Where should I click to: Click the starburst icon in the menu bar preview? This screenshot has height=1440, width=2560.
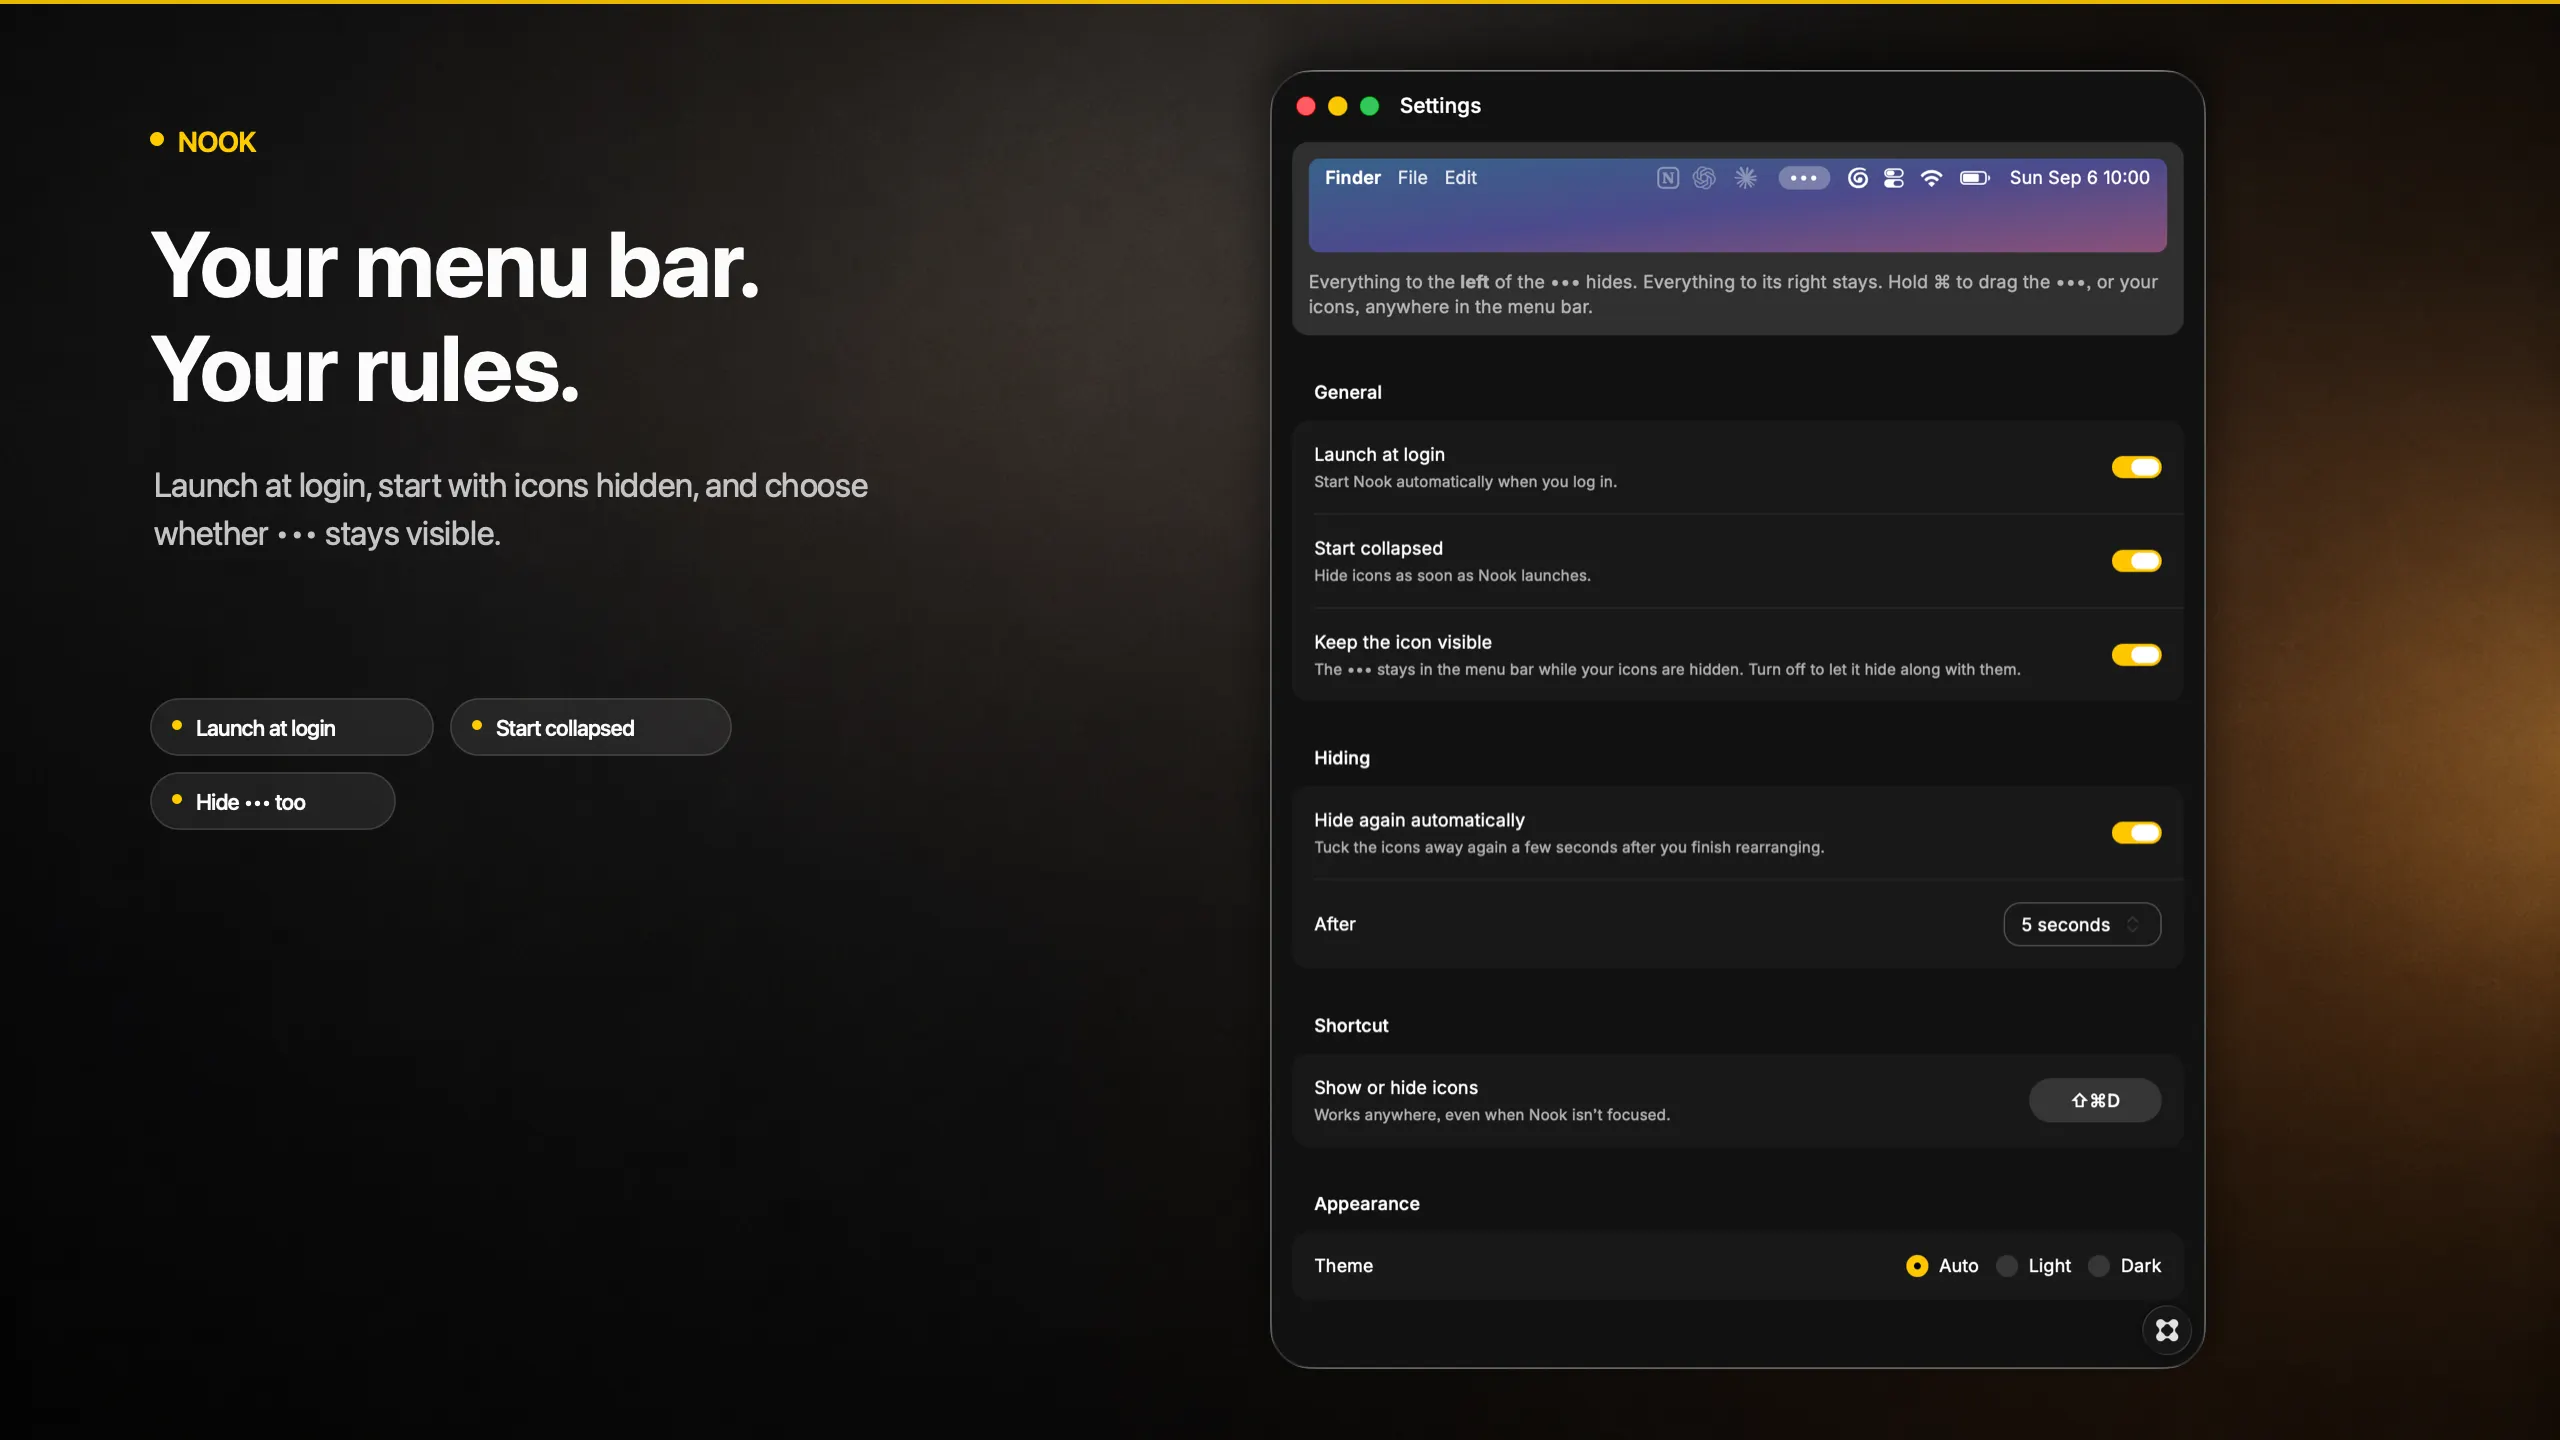coord(1745,178)
